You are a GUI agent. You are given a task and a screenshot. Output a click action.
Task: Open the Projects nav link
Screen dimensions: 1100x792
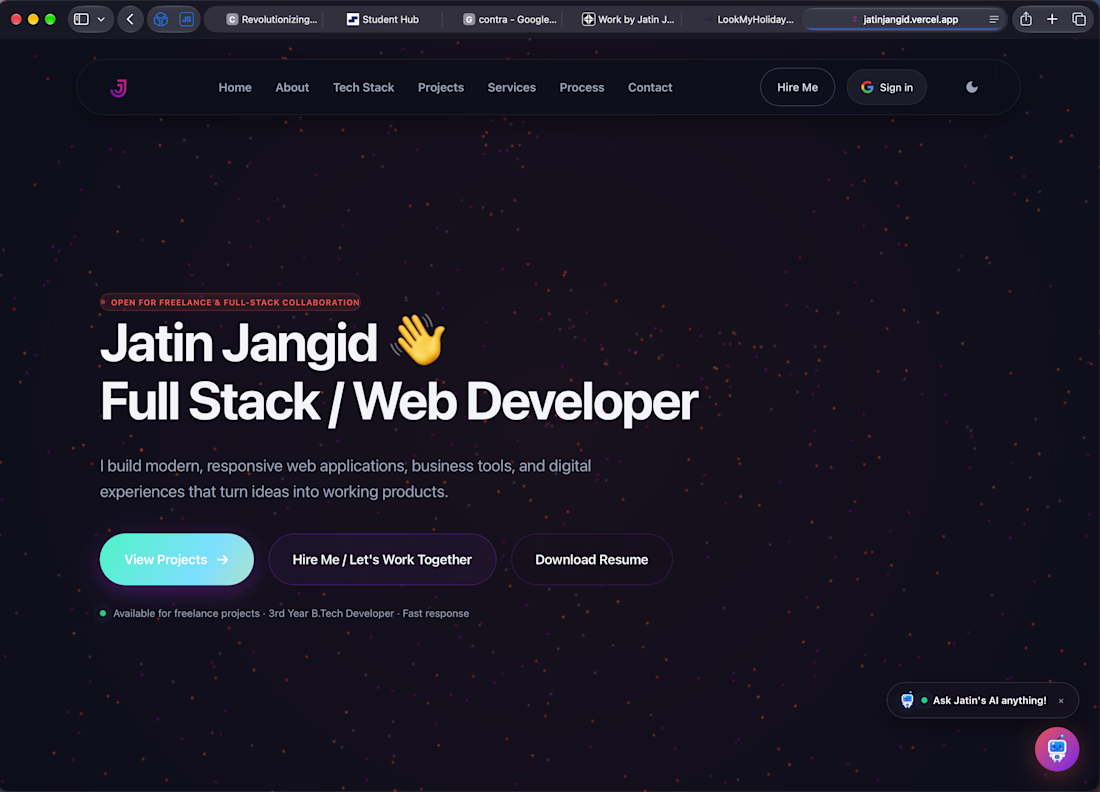click(x=441, y=88)
